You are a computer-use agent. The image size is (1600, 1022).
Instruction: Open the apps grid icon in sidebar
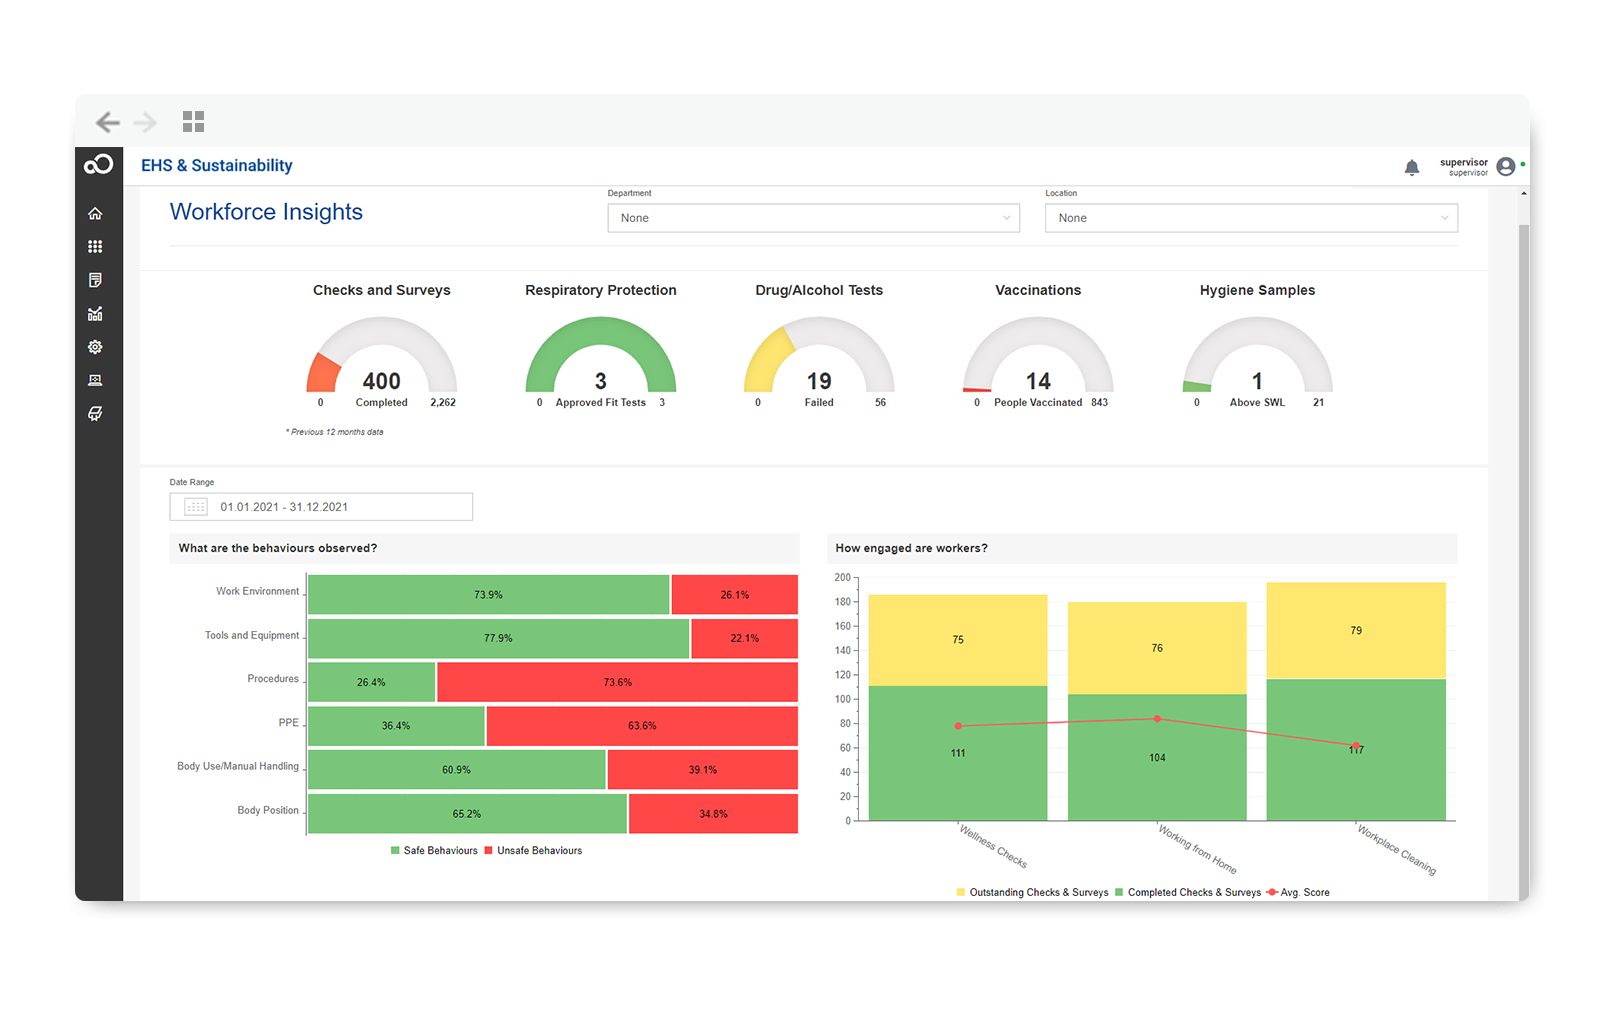coord(95,247)
